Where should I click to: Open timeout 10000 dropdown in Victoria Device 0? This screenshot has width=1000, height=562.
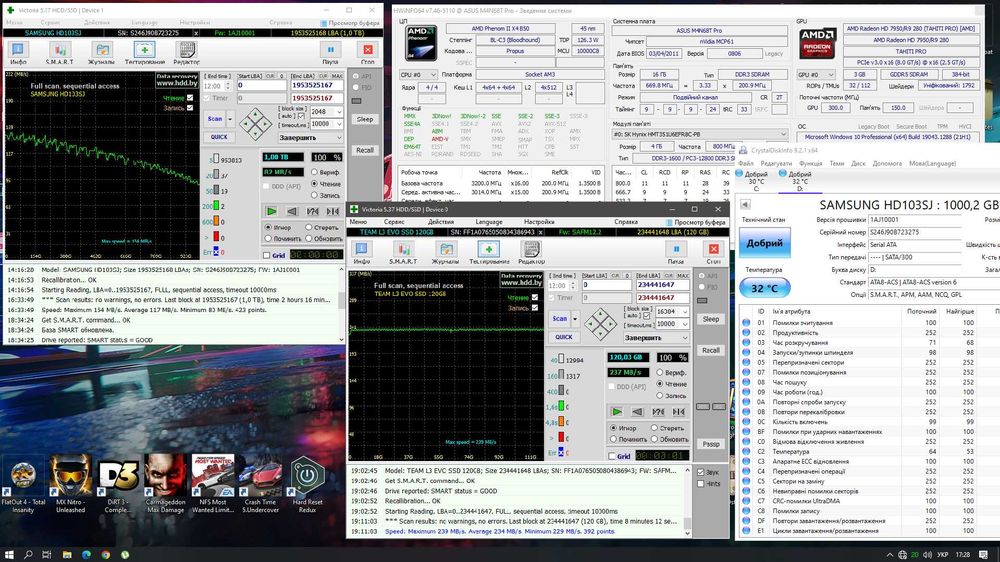(686, 324)
